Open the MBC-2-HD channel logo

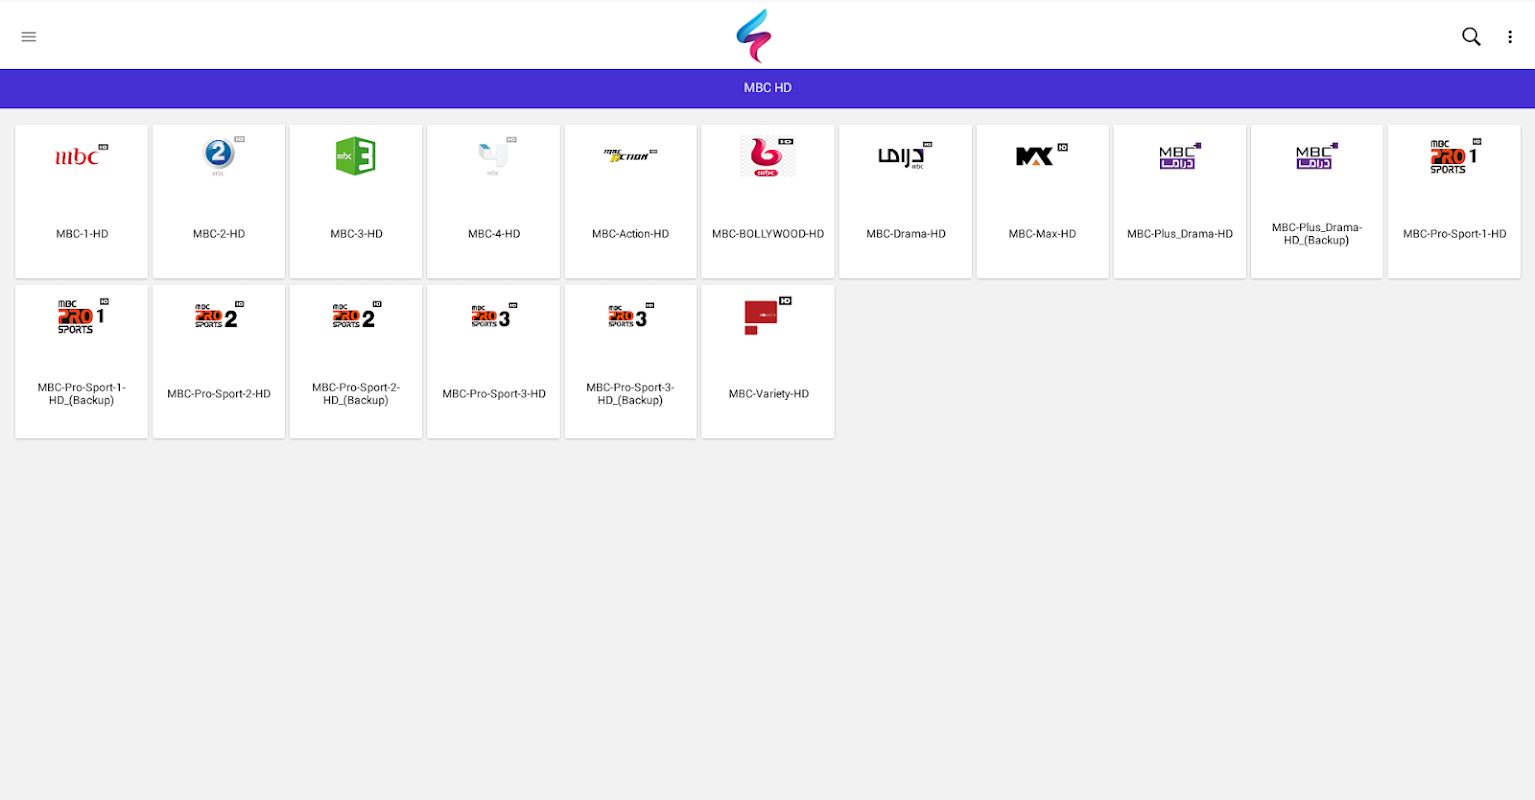[220, 156]
